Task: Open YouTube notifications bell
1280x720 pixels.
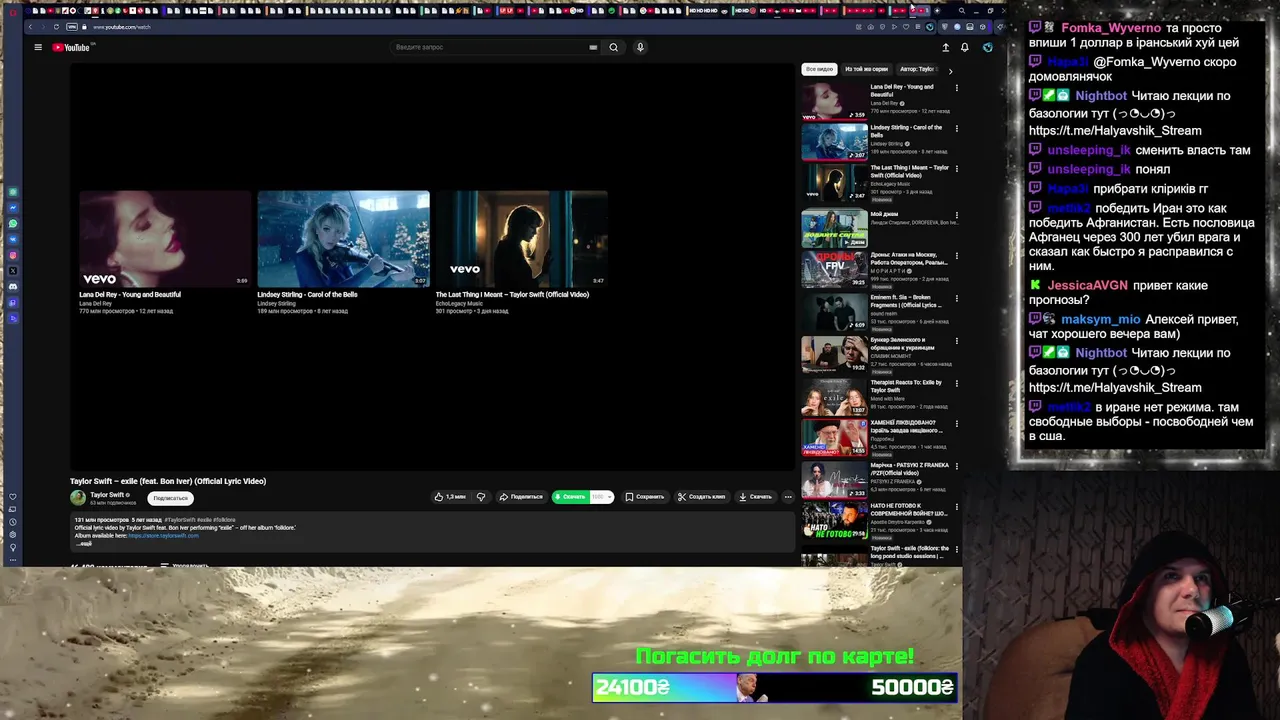Action: tap(965, 47)
